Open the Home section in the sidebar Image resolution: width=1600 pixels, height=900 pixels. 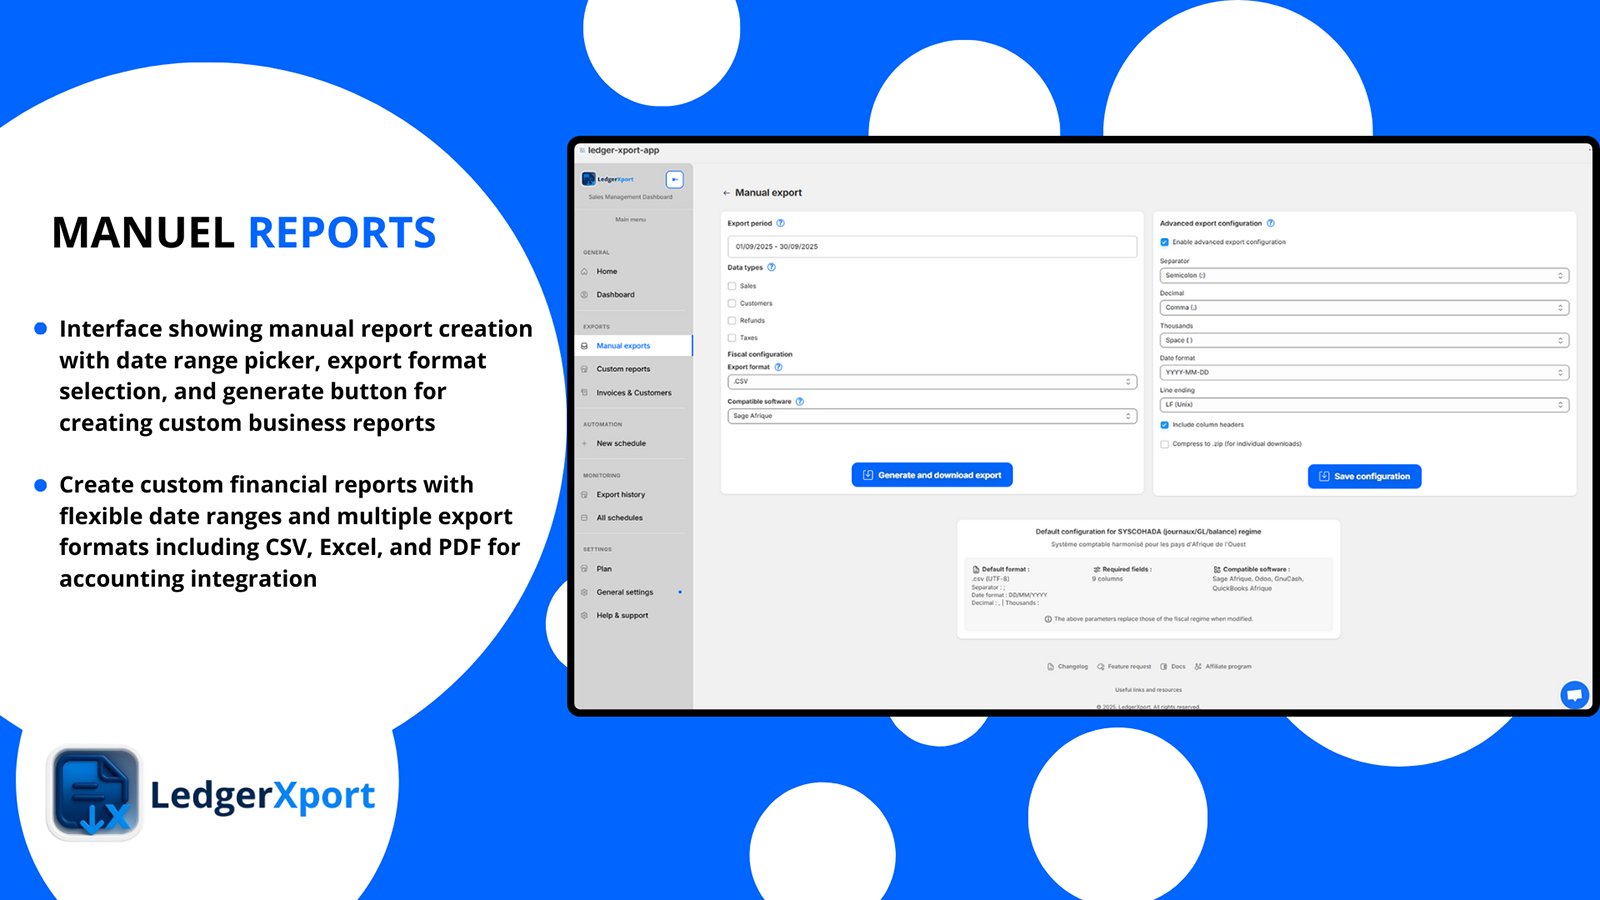pyautogui.click(x=606, y=271)
